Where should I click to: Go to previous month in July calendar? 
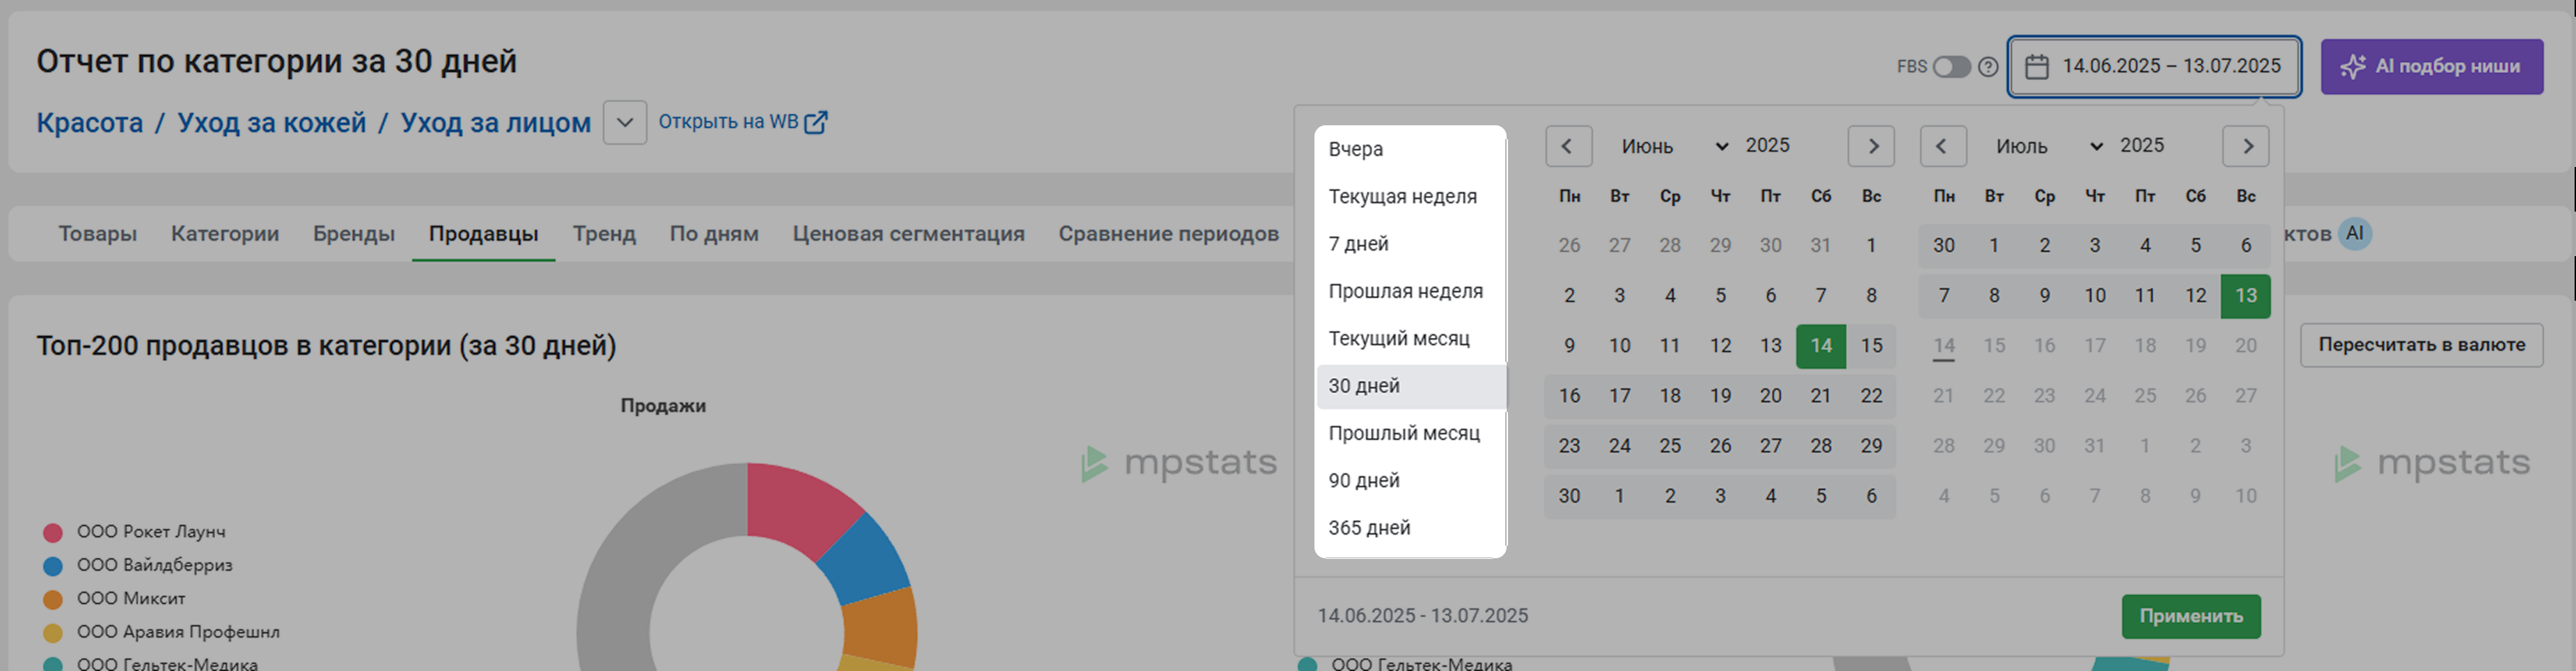pyautogui.click(x=1942, y=146)
